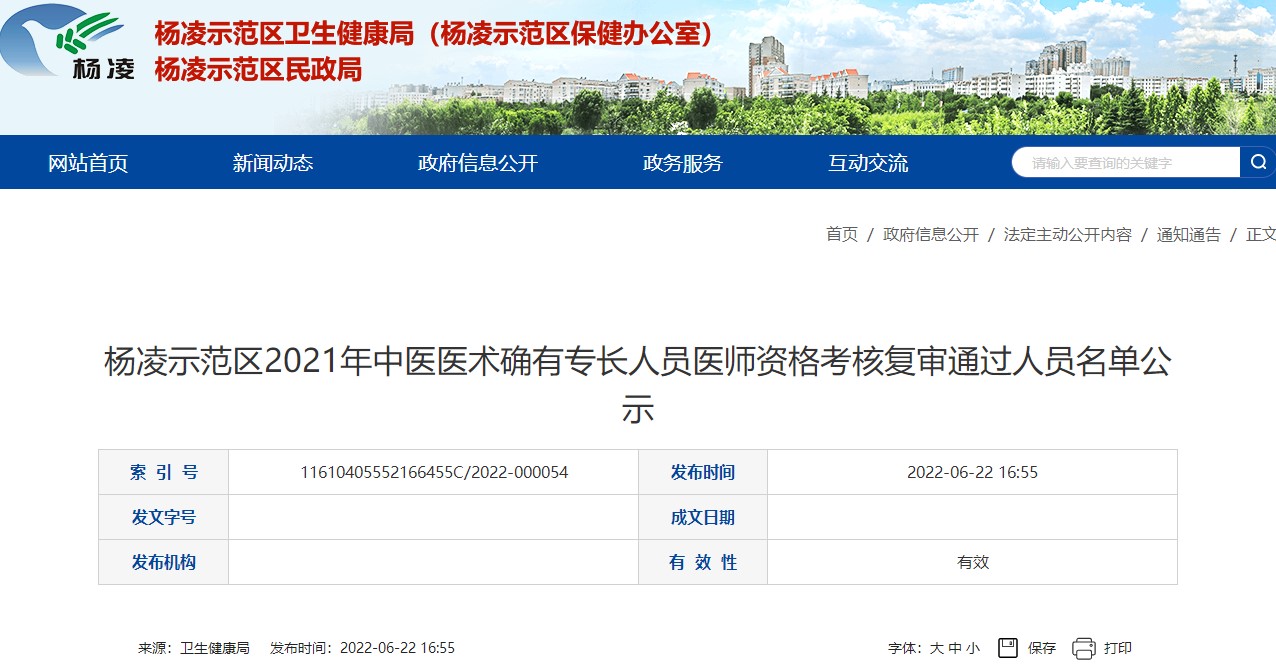Open the 新闻动态 menu item
1276x665 pixels.
[x=273, y=163]
